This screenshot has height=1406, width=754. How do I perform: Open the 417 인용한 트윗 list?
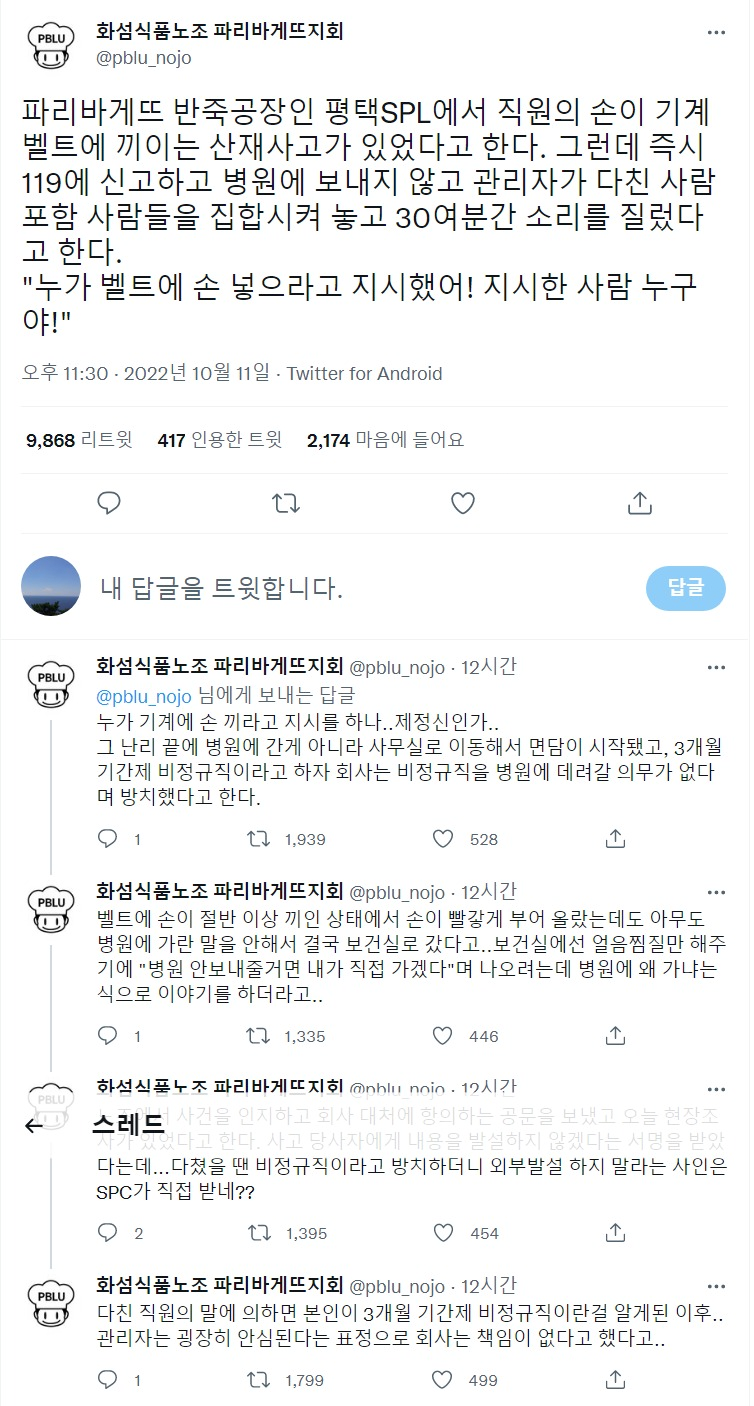(x=220, y=440)
